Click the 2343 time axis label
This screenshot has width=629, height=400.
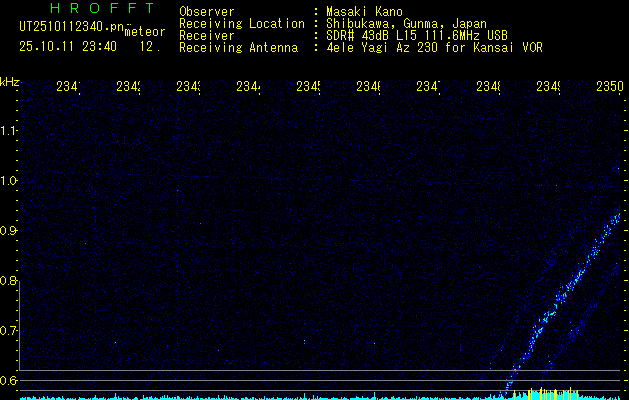pos(189,86)
